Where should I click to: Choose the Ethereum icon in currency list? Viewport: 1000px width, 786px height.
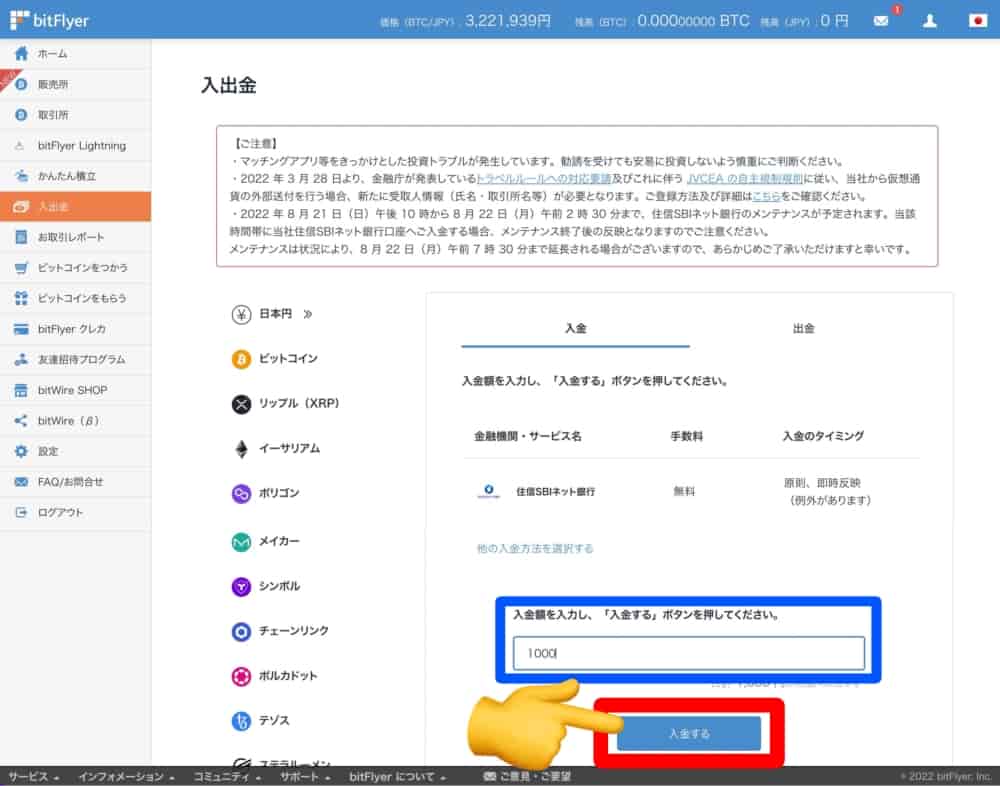pos(241,449)
